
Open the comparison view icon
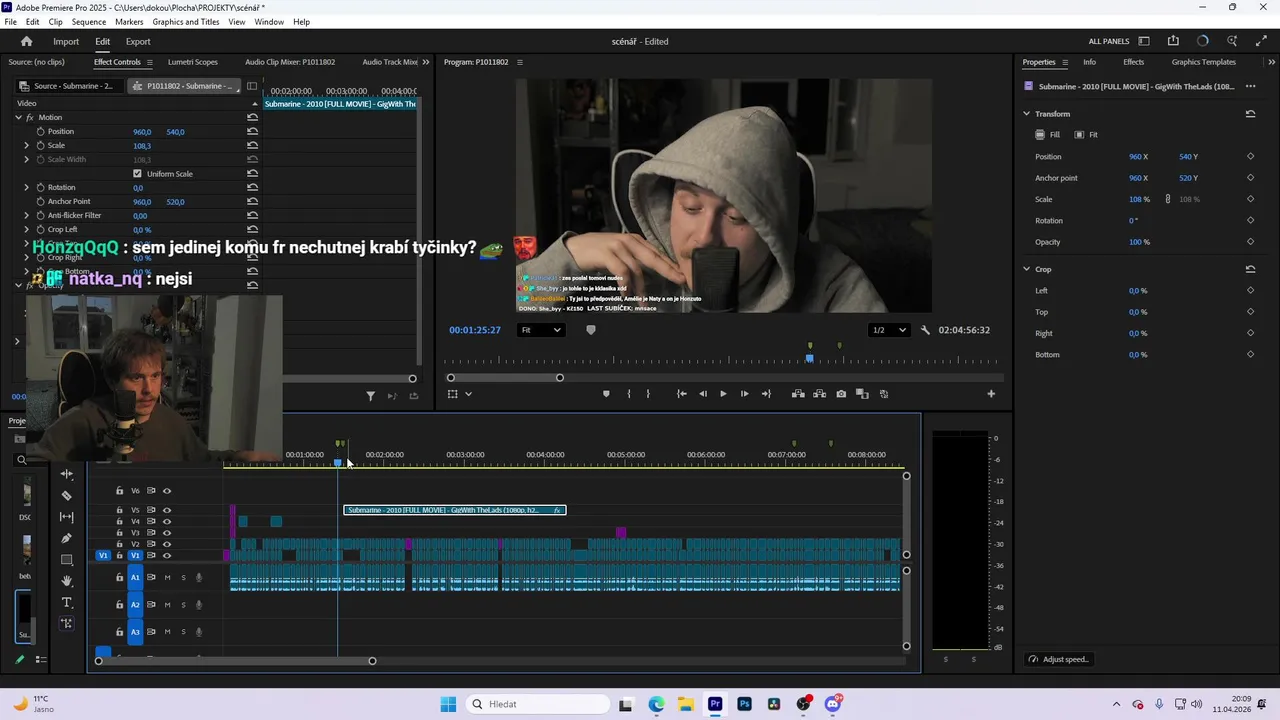pos(862,394)
